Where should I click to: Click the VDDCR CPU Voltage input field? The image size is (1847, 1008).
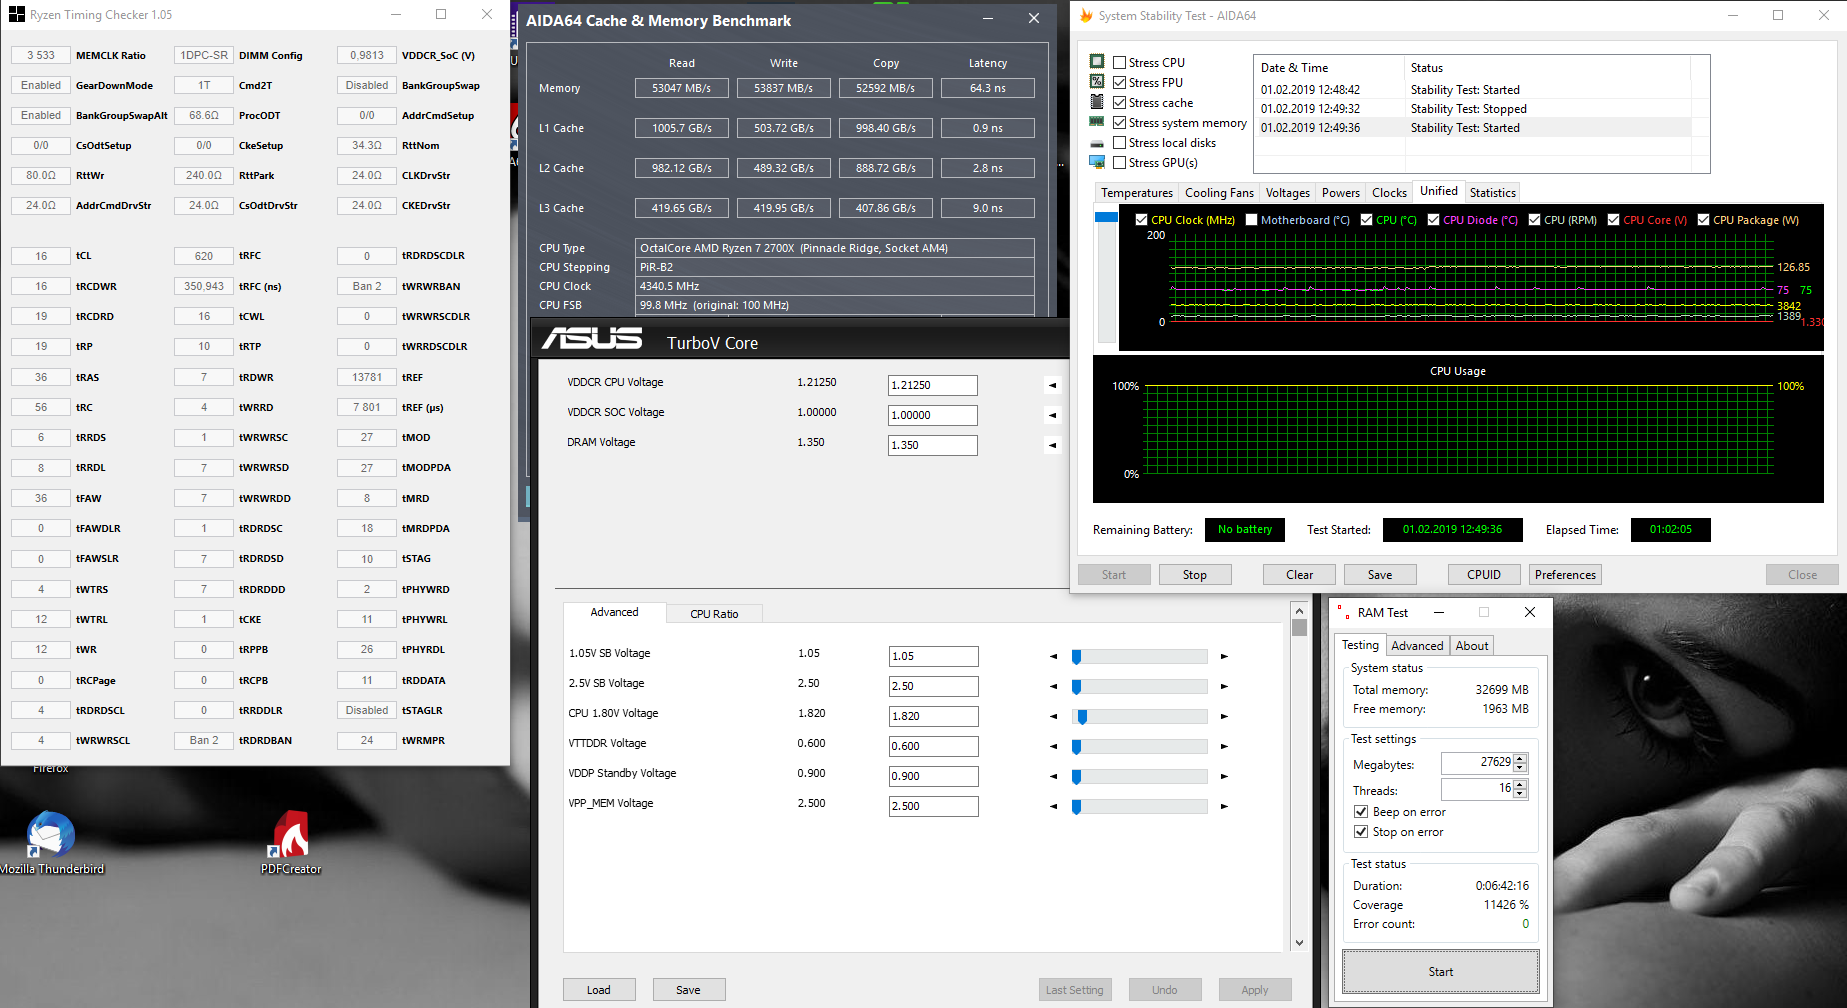[933, 385]
